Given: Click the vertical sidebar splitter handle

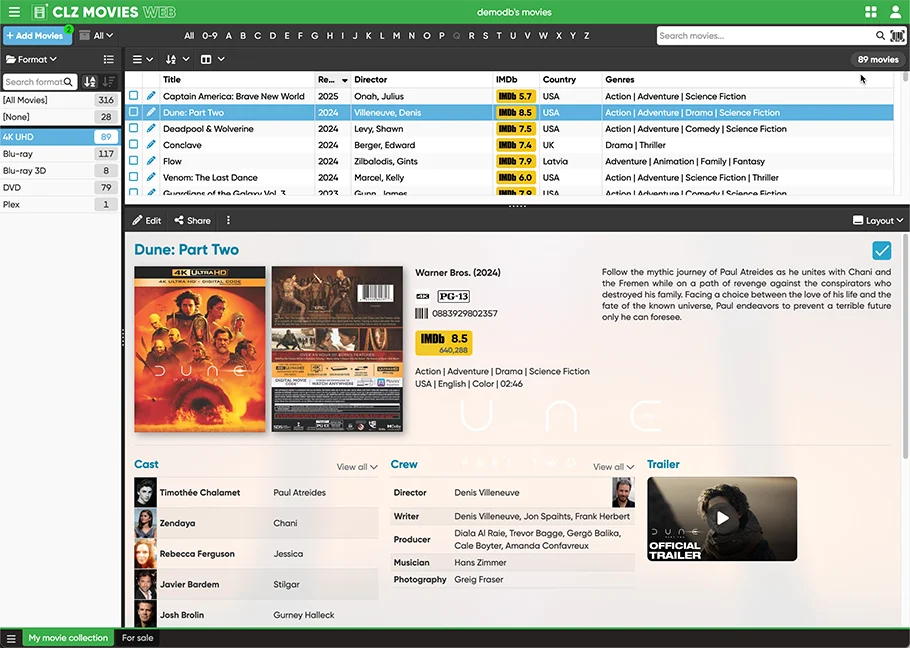Looking at the screenshot, I should pos(122,338).
